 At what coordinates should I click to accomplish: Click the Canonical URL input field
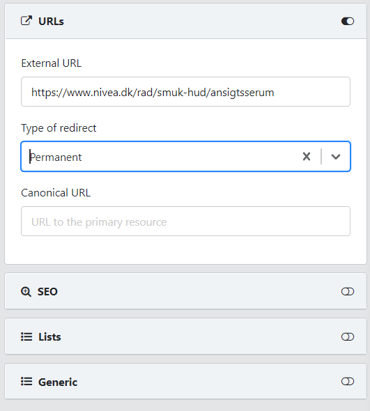[186, 221]
